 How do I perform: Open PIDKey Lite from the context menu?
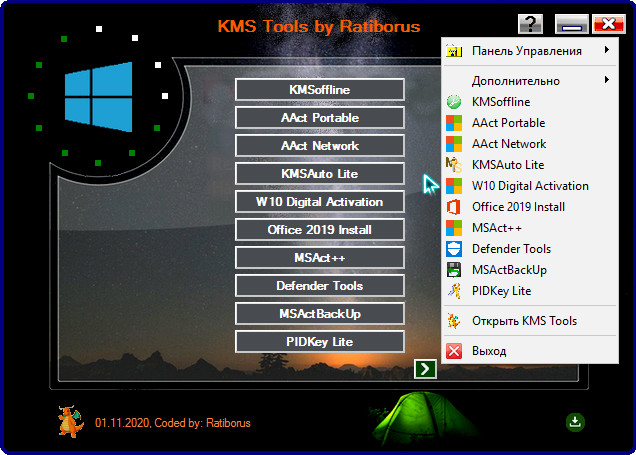click(501, 291)
